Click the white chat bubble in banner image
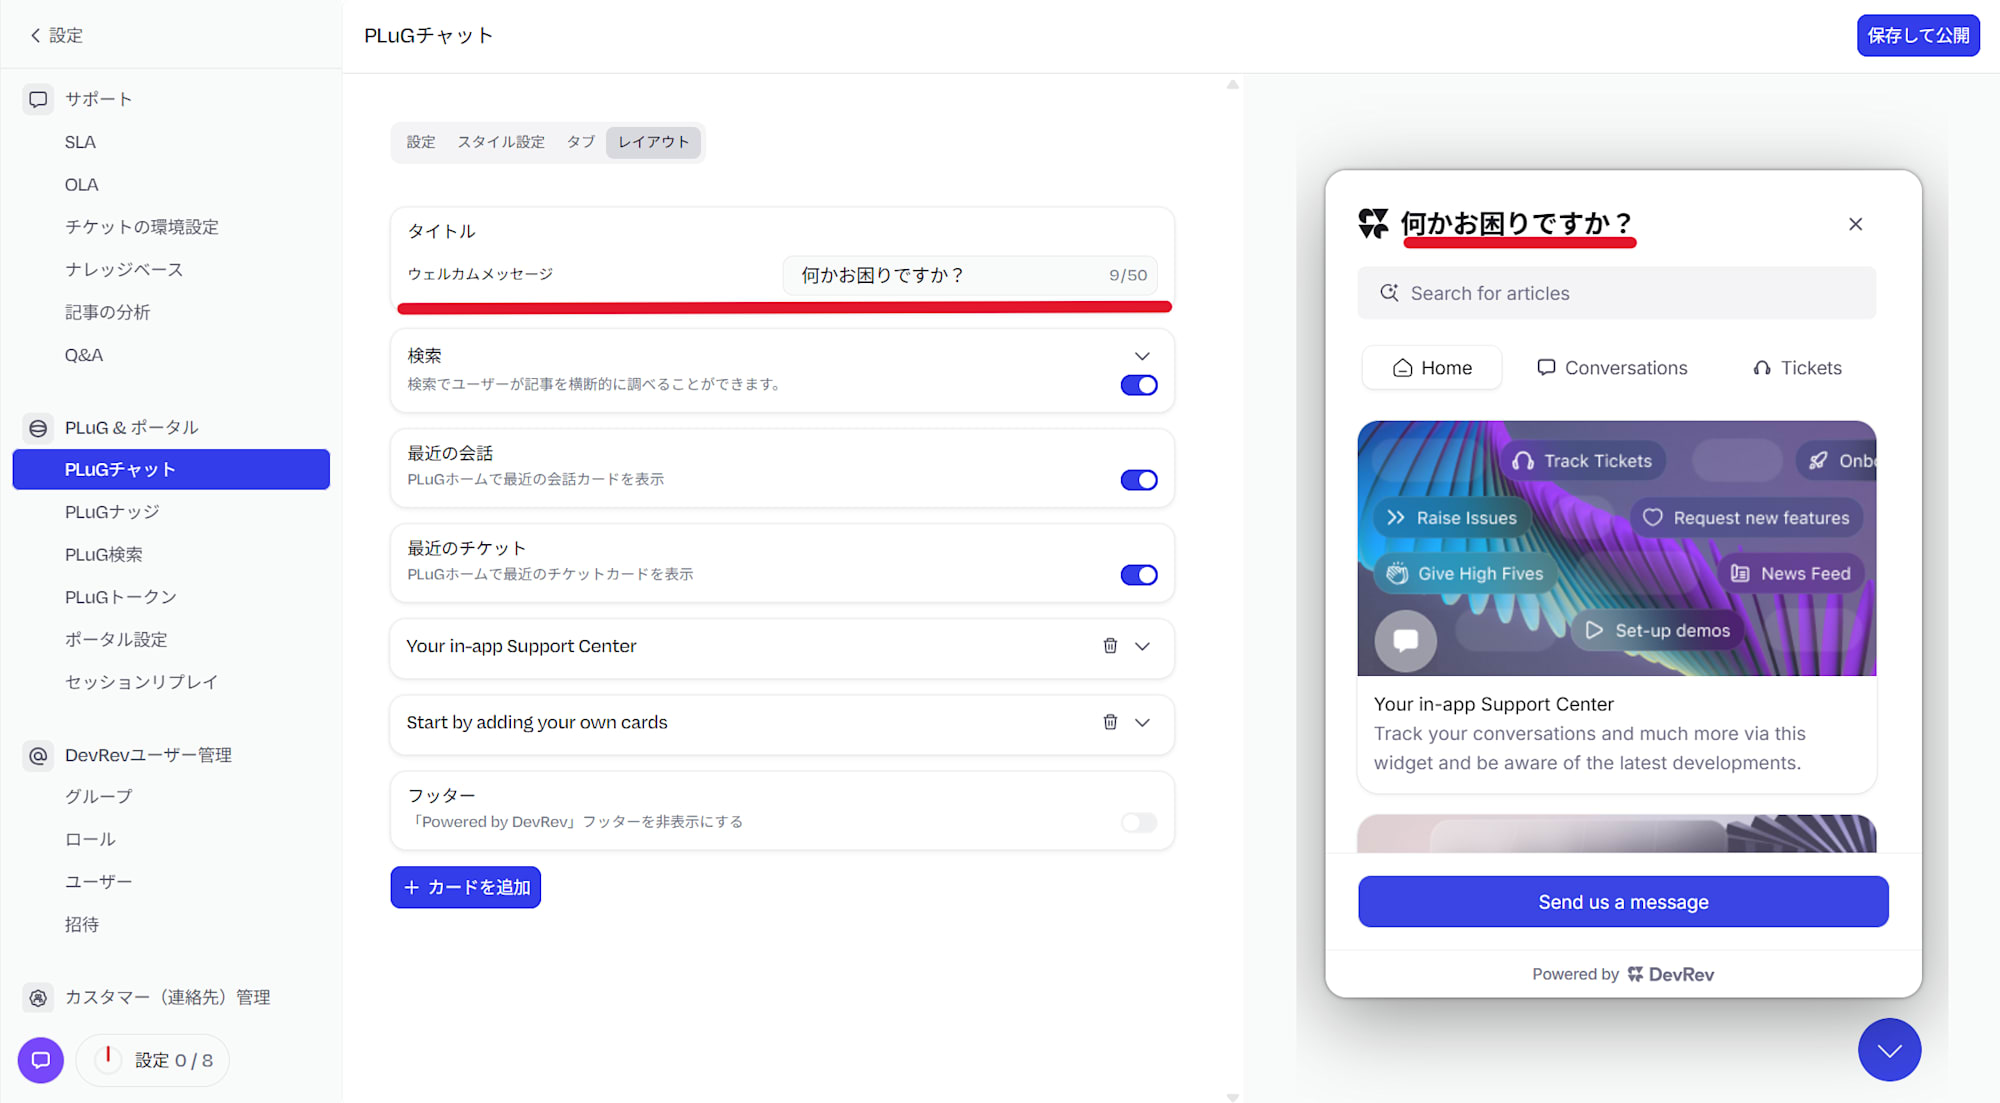Image resolution: width=2000 pixels, height=1103 pixels. pos(1406,640)
